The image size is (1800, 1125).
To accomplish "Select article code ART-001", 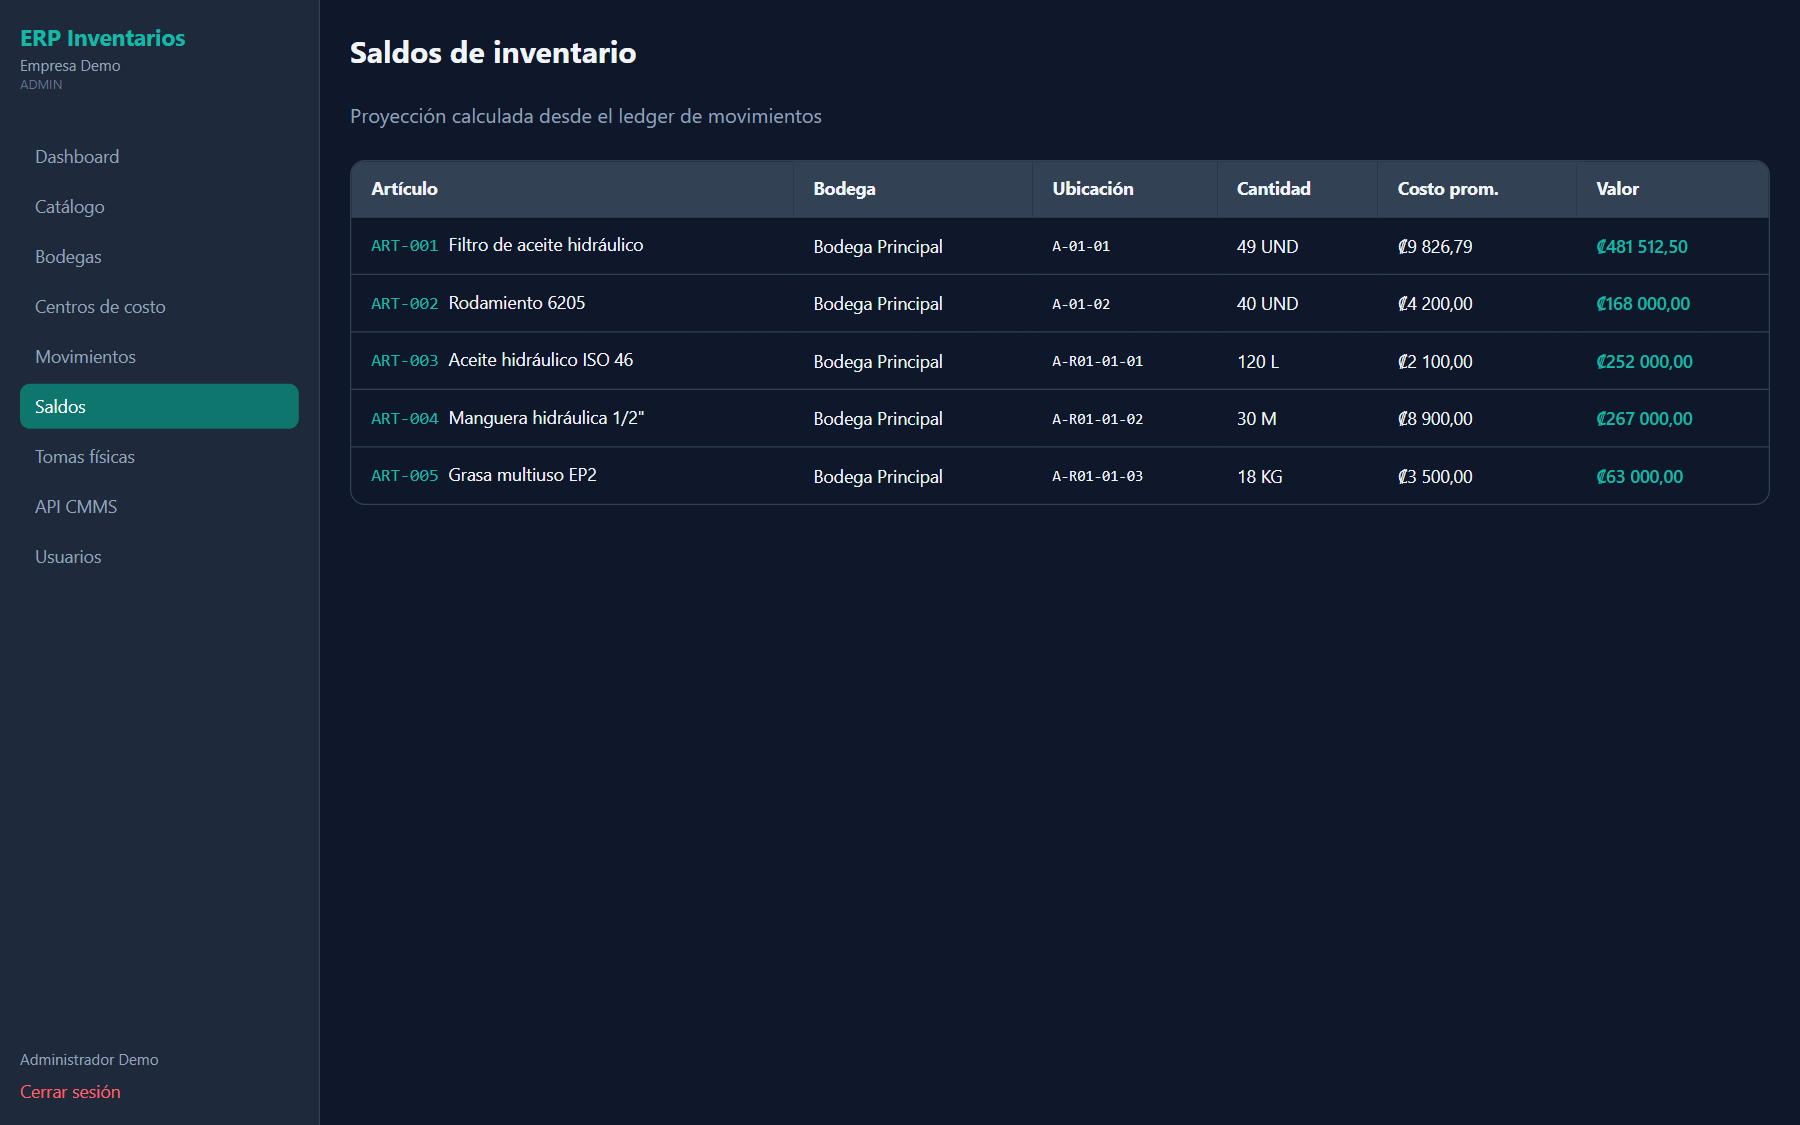I will [404, 246].
